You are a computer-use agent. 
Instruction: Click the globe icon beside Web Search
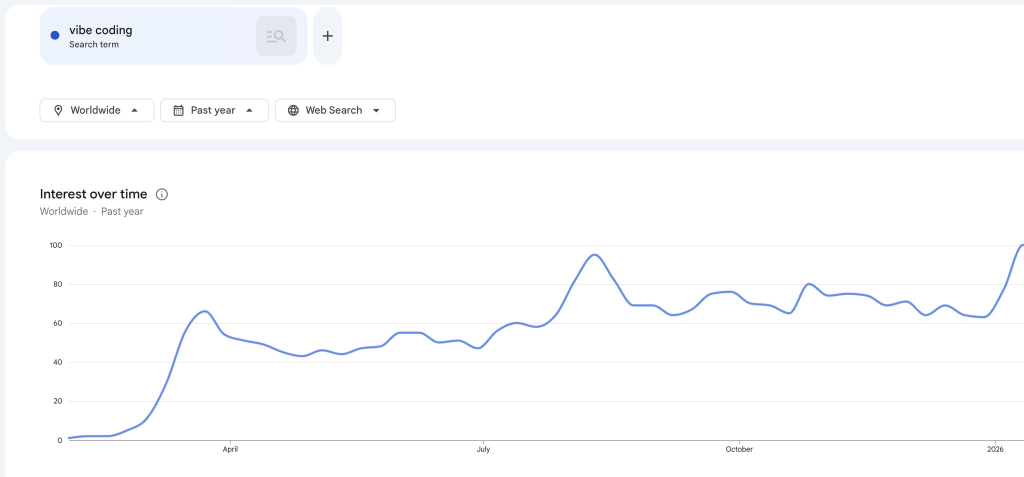(x=293, y=110)
